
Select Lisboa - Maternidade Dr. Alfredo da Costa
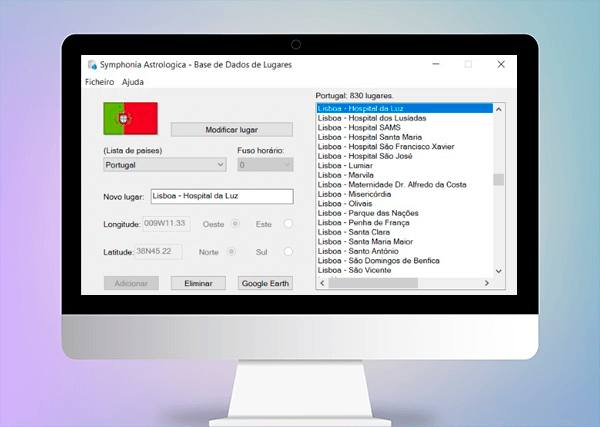[405, 185]
